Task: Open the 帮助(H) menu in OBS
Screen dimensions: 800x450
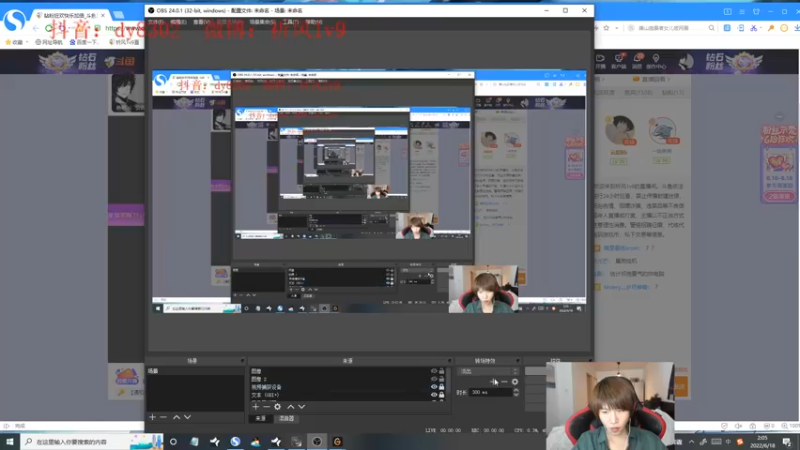Action: [314, 22]
